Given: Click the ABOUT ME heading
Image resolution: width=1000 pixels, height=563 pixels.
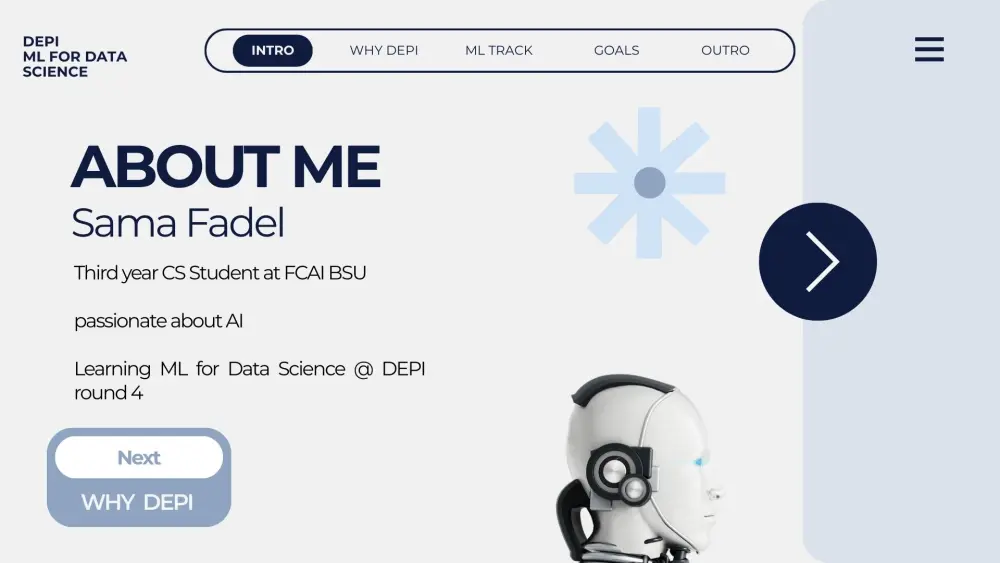Looking at the screenshot, I should point(226,166).
